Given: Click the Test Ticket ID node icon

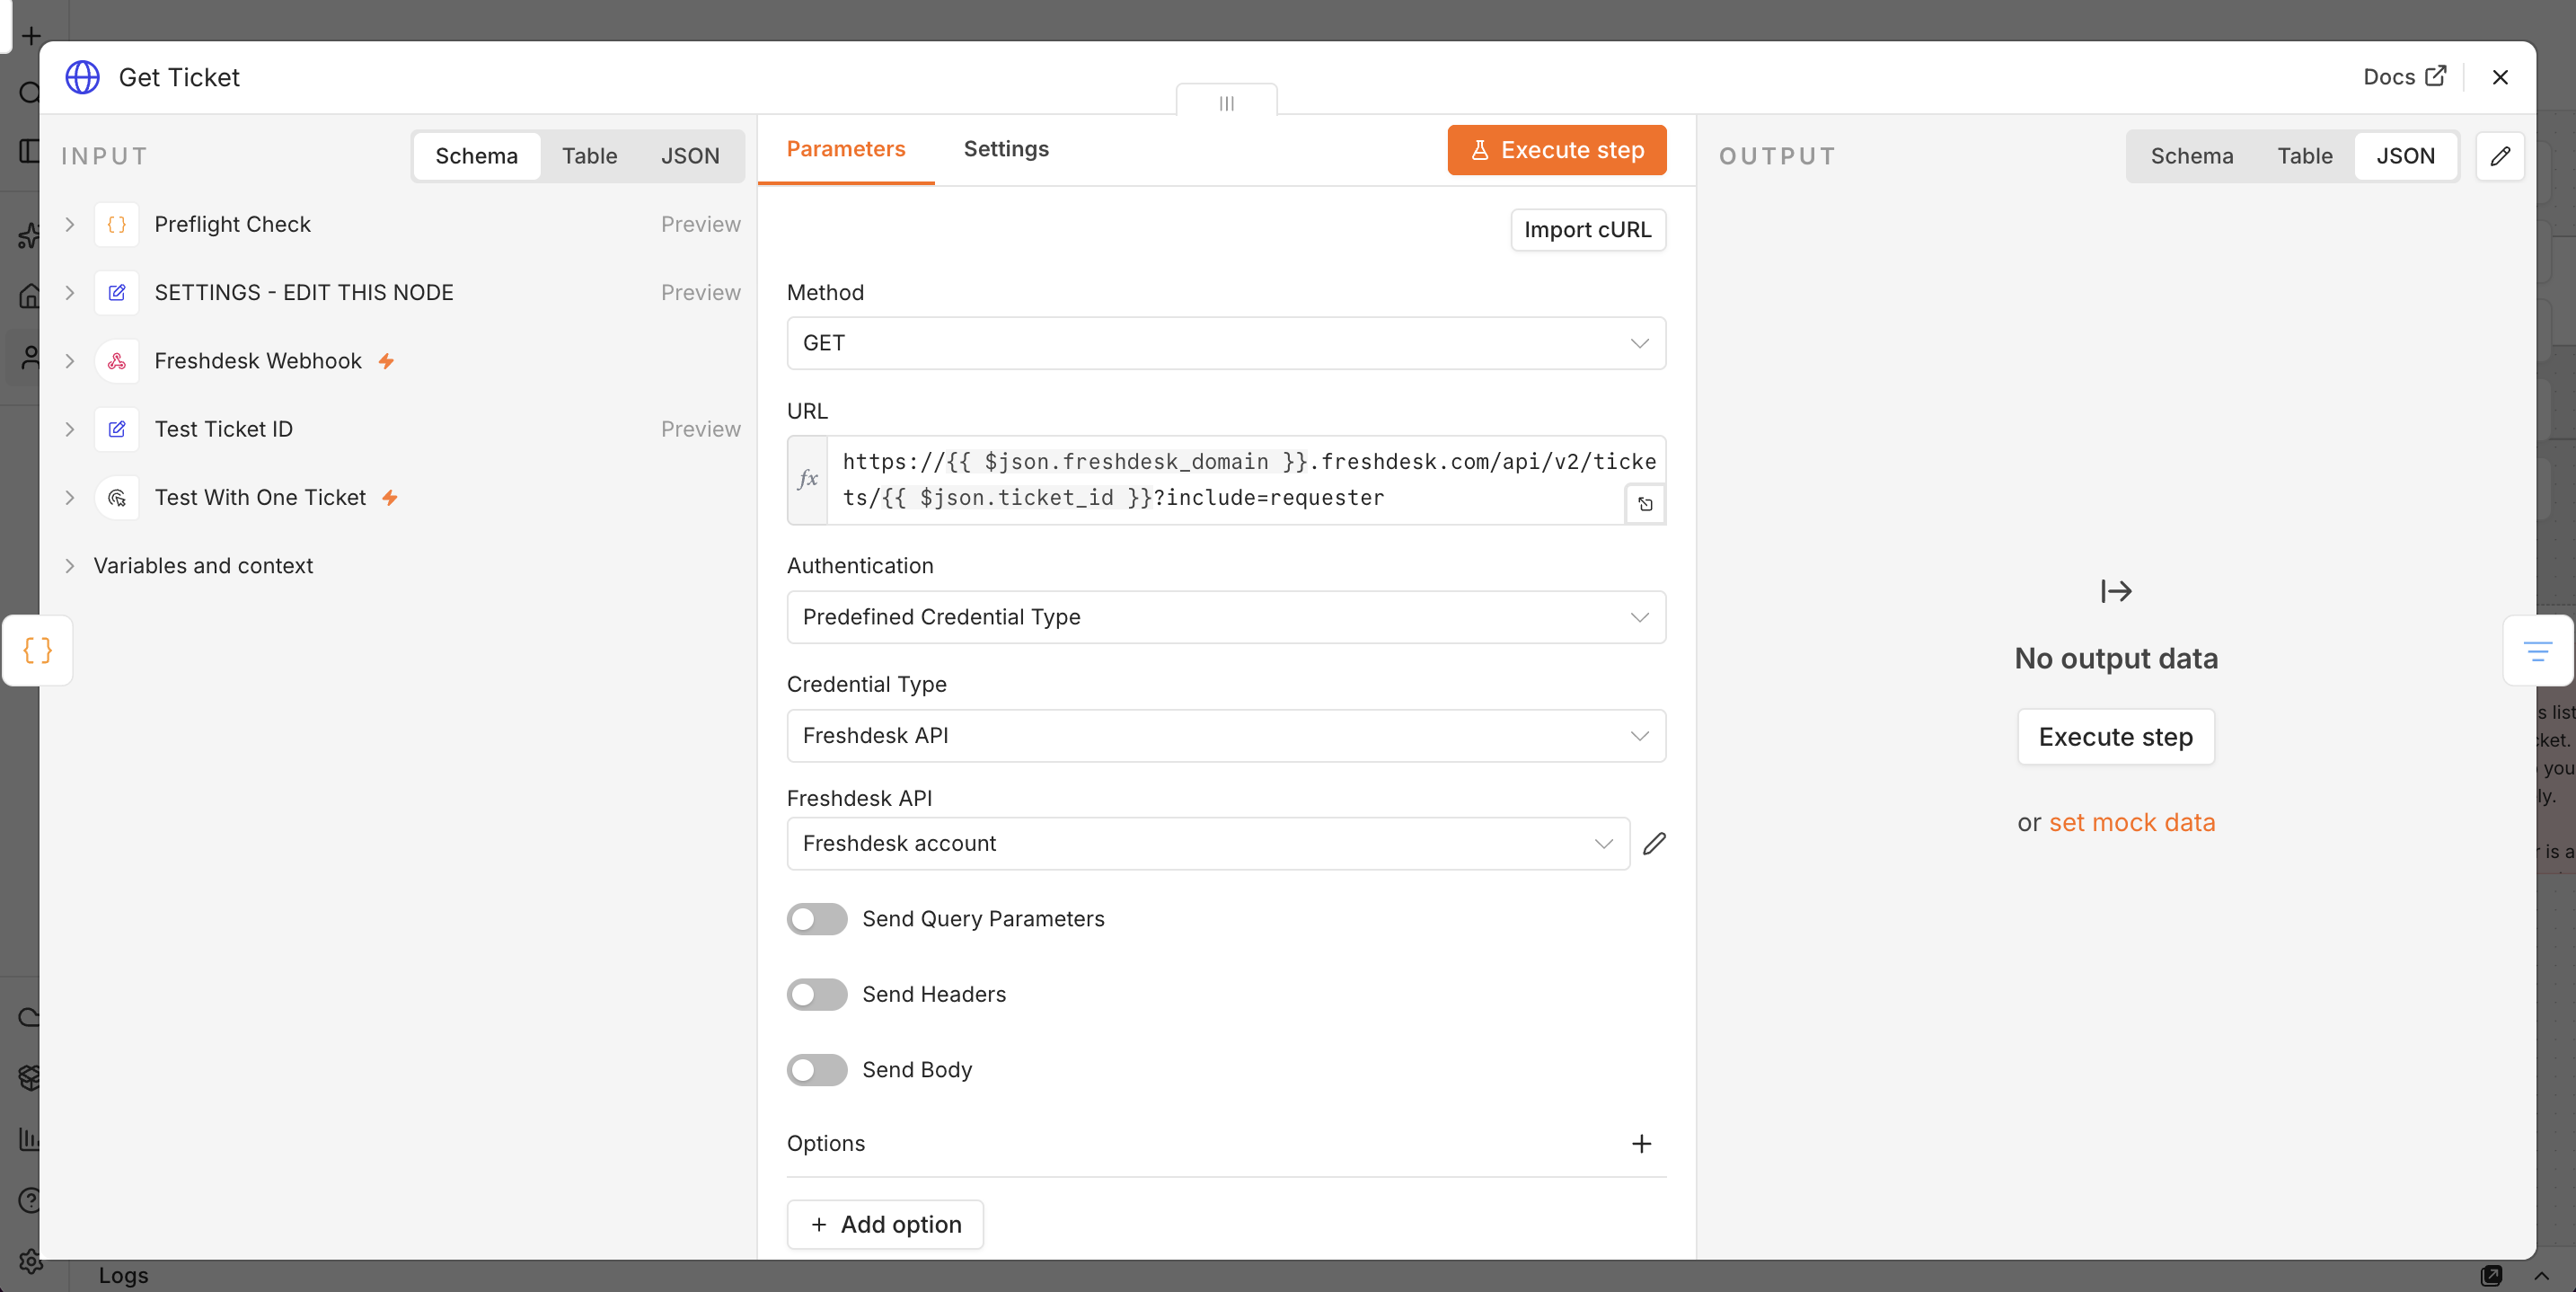Looking at the screenshot, I should pyautogui.click(x=117, y=429).
